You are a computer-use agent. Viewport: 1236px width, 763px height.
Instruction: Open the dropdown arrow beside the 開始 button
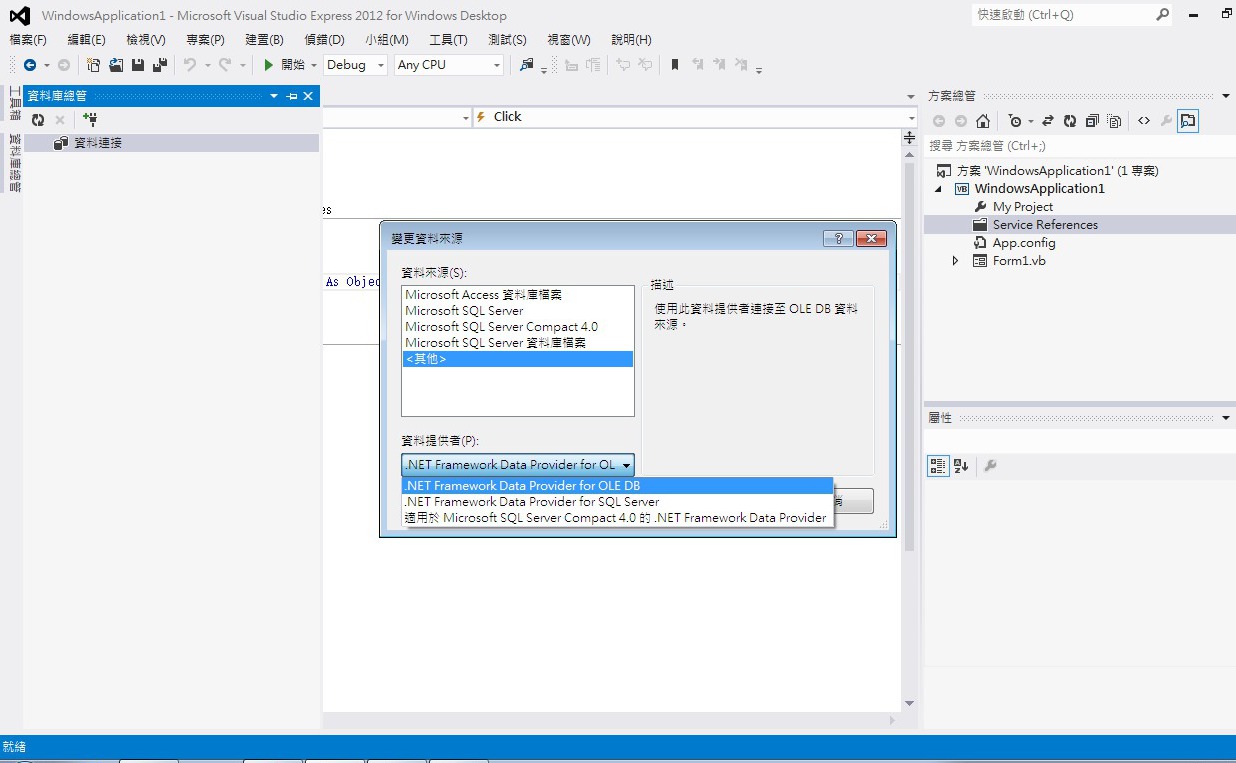pyautogui.click(x=313, y=65)
